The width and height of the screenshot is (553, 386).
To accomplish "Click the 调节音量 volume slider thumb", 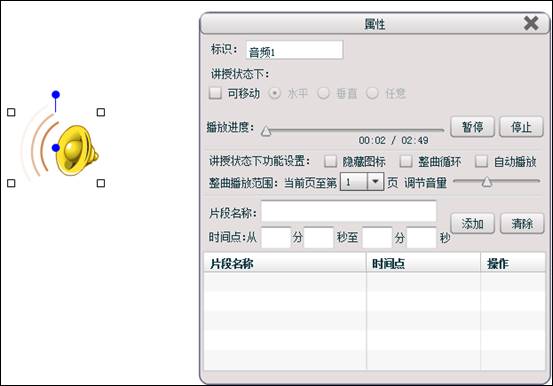I will [487, 182].
